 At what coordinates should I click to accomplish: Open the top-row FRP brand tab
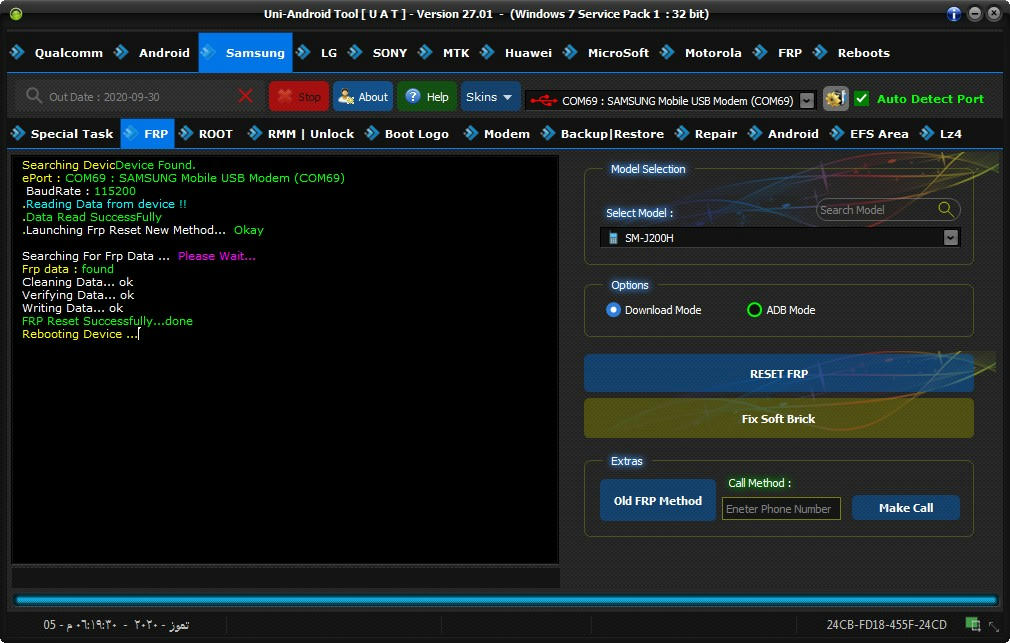pos(779,53)
